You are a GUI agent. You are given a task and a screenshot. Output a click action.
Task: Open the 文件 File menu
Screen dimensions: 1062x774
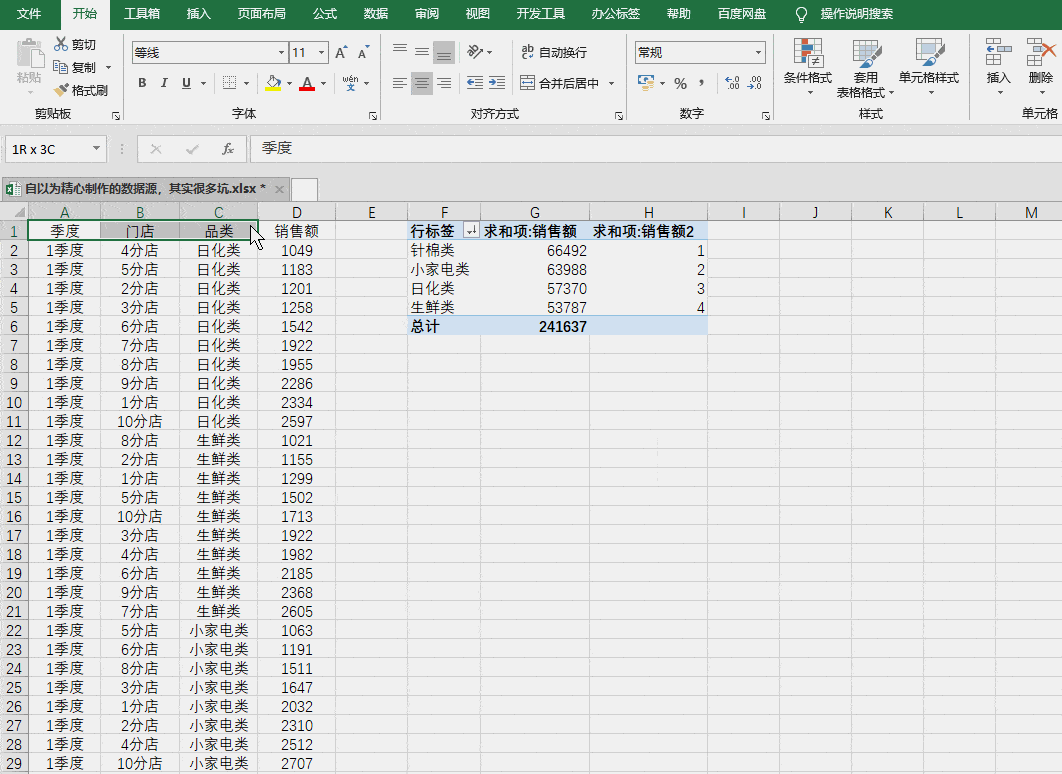point(28,14)
